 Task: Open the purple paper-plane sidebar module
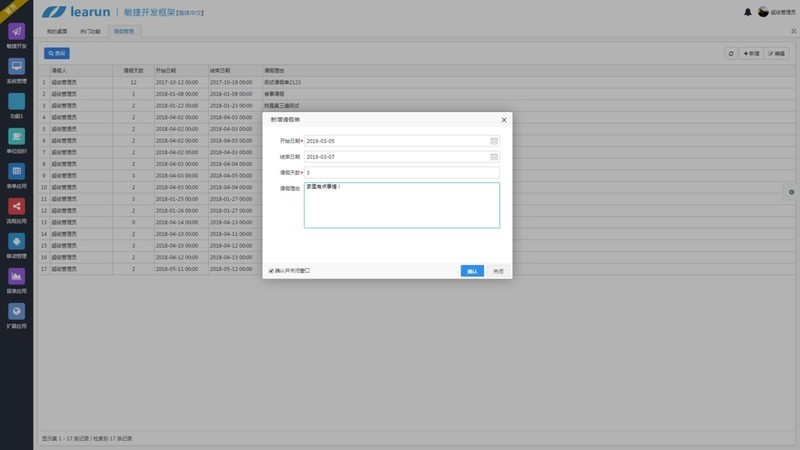click(16, 32)
